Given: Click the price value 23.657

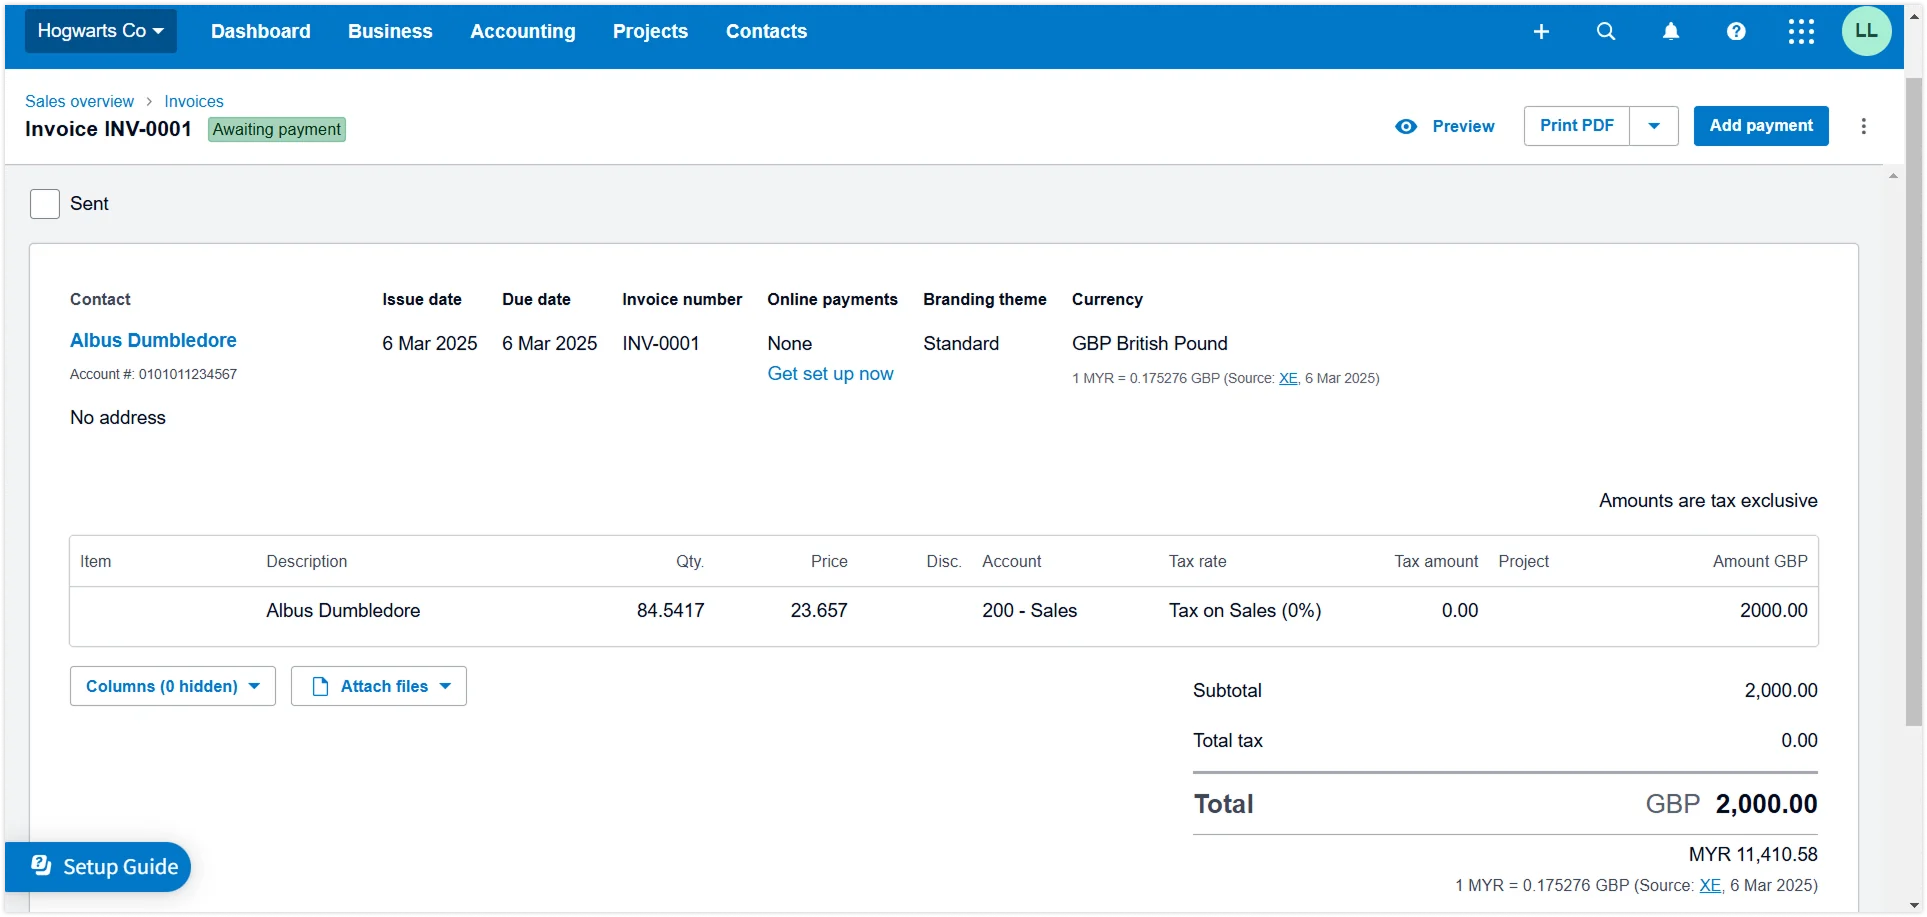Looking at the screenshot, I should [x=819, y=610].
